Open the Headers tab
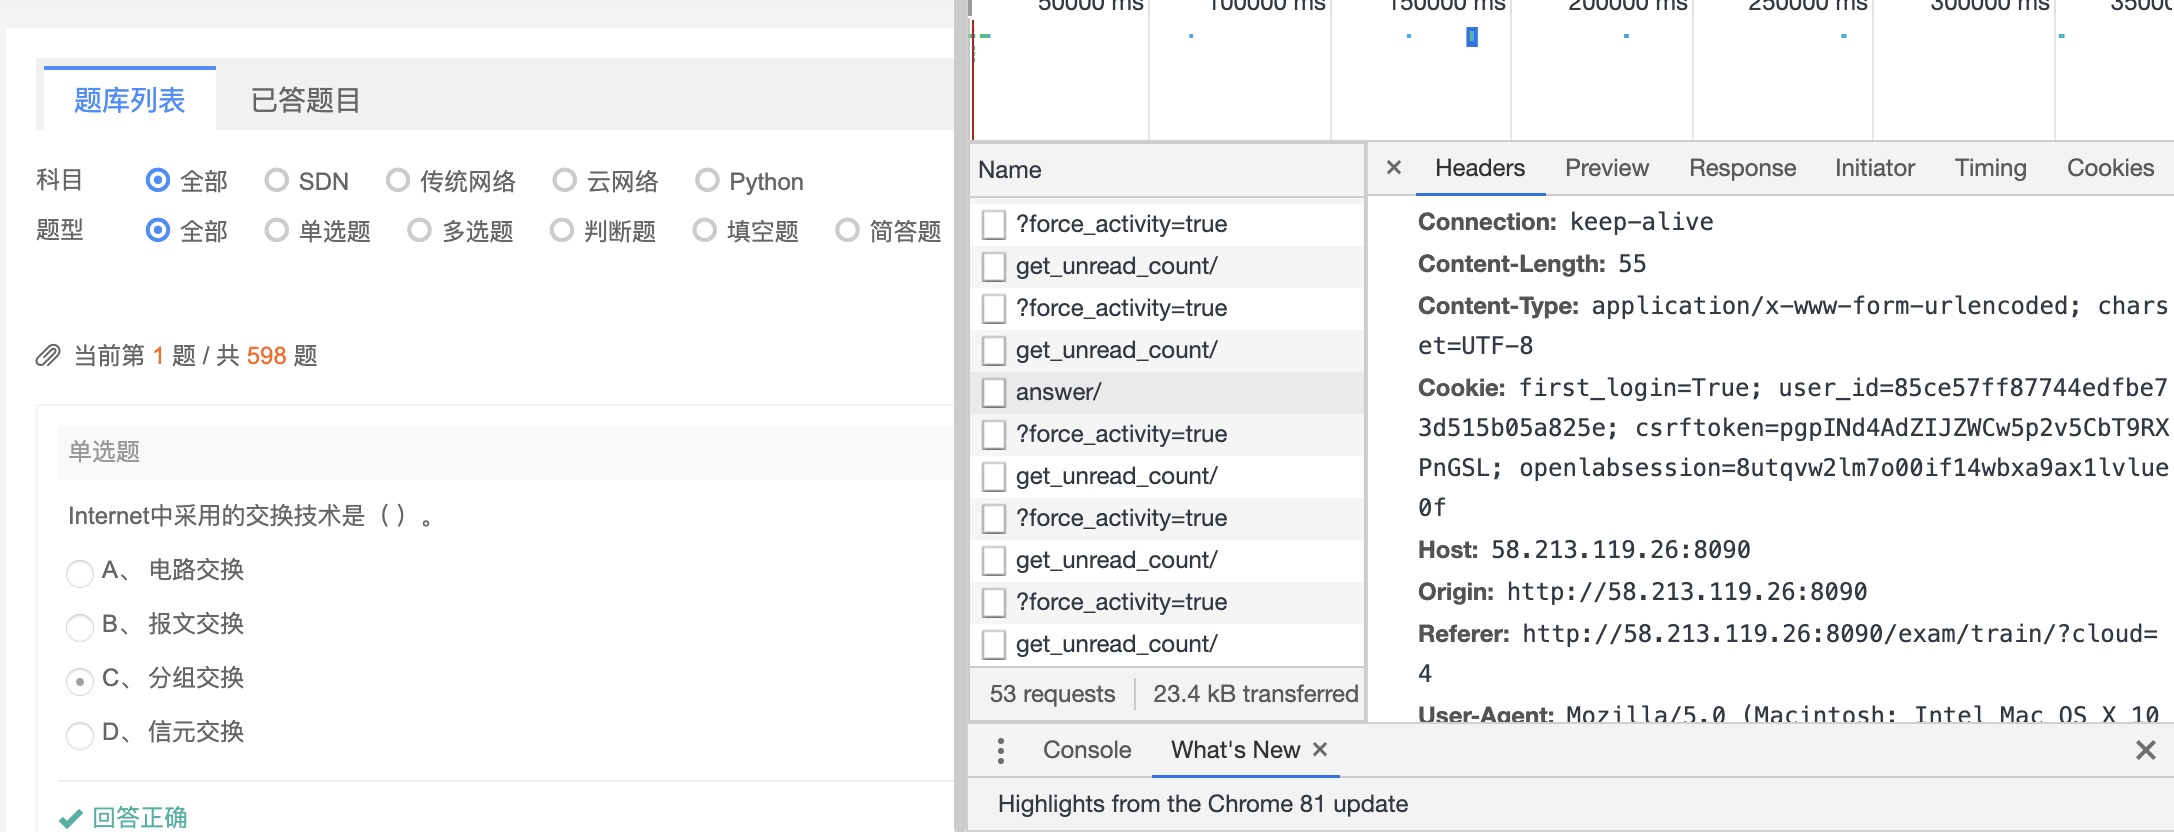This screenshot has width=2174, height=832. (1480, 168)
